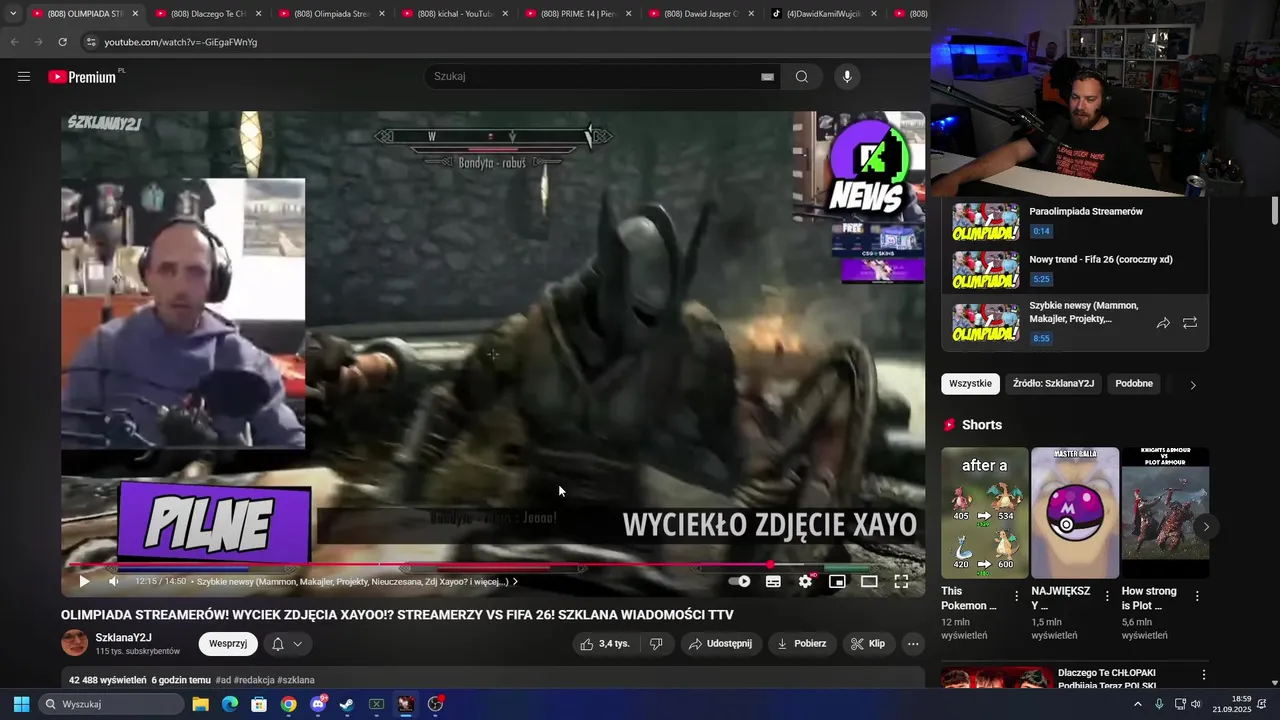This screenshot has width=1280, height=720.
Task: Click the search magnifier button
Action: click(802, 76)
